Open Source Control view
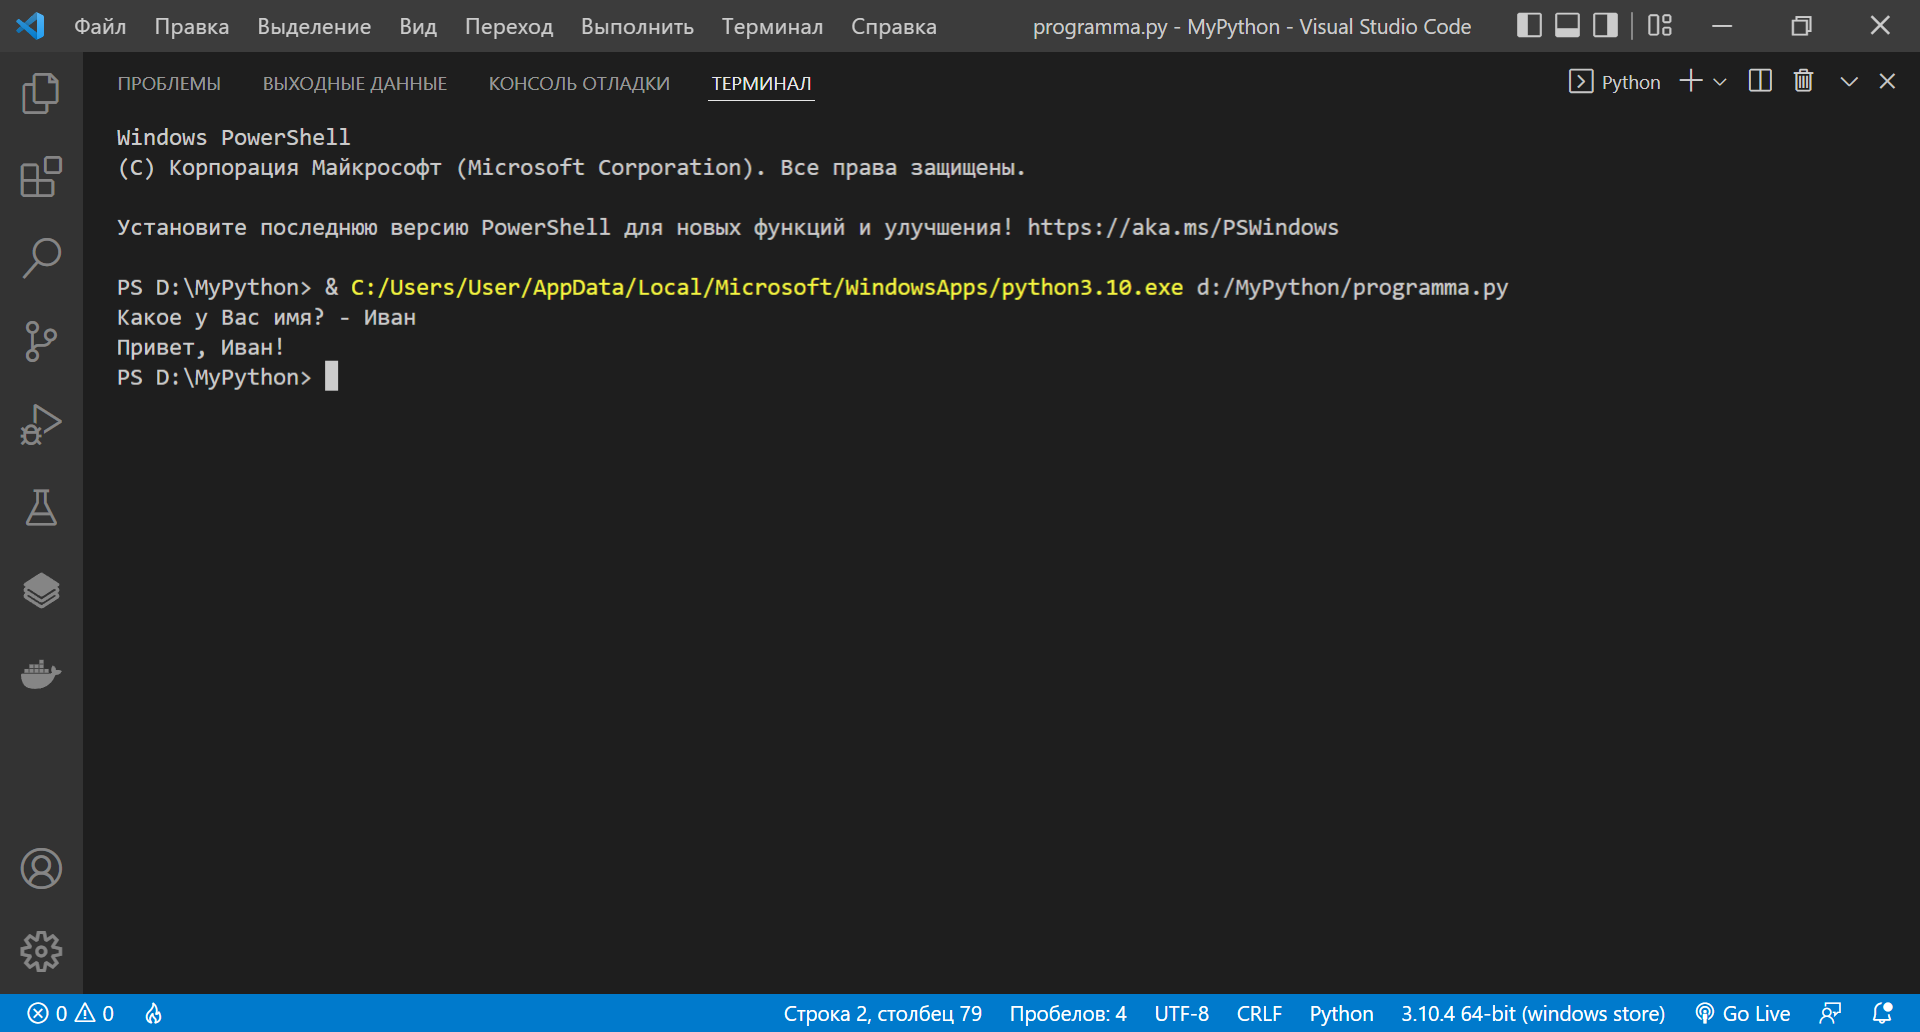Image resolution: width=1920 pixels, height=1032 pixels. pos(41,341)
